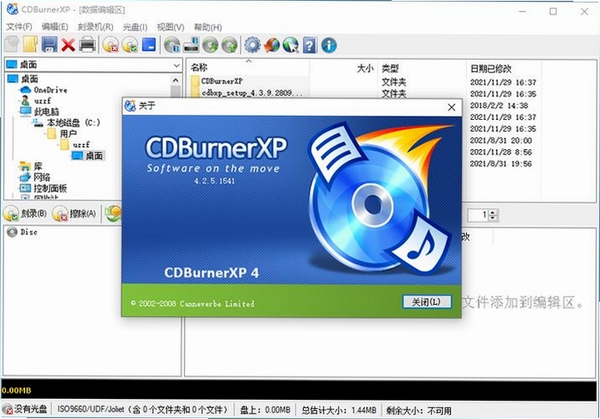Image resolution: width=600 pixels, height=419 pixels.
Task: Increase the copies spinner value
Action: pyautogui.click(x=493, y=212)
